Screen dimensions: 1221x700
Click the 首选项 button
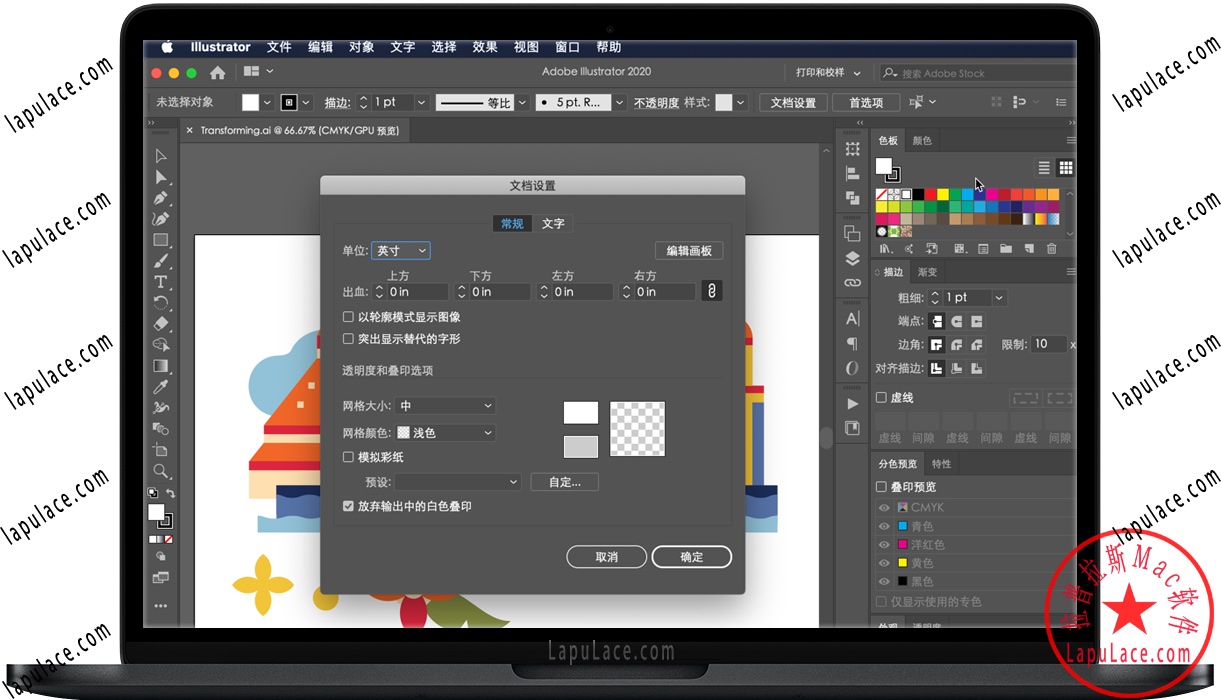(866, 102)
